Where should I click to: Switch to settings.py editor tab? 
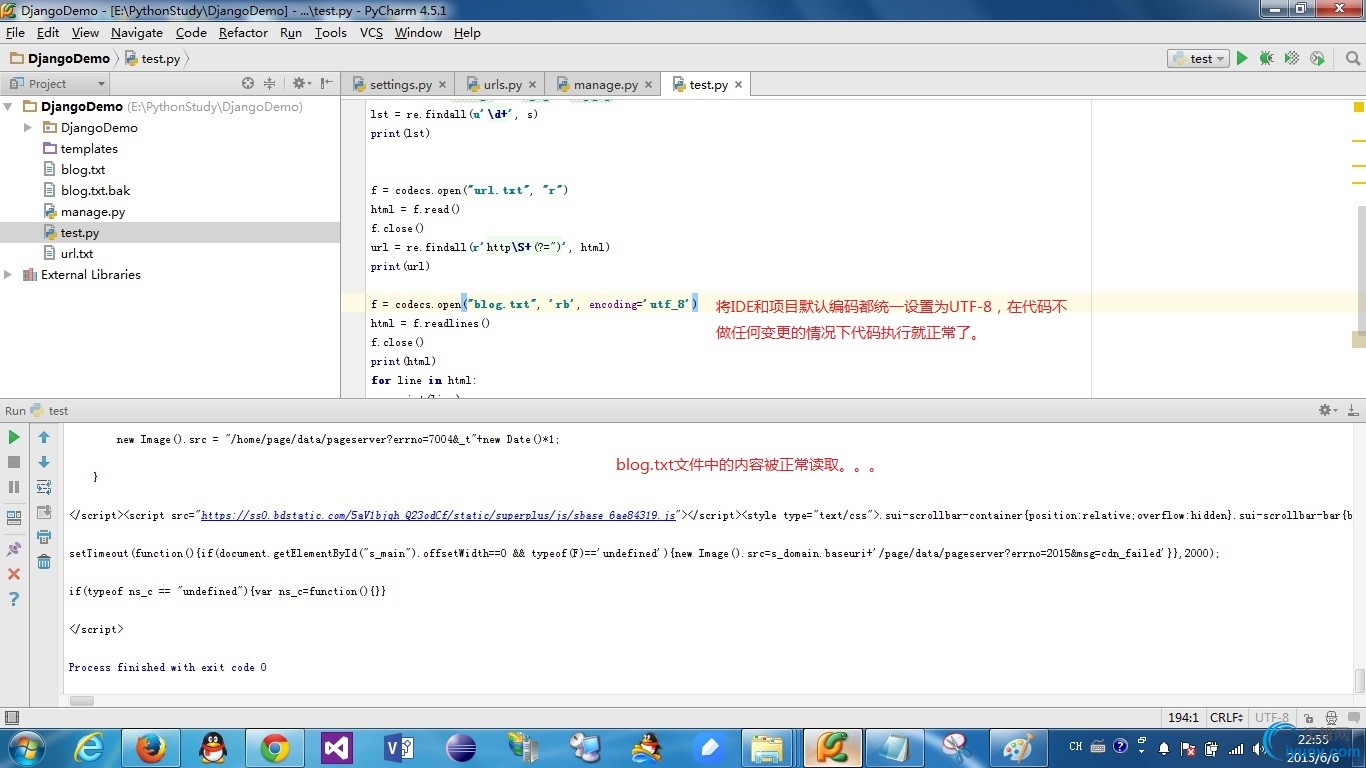(400, 85)
